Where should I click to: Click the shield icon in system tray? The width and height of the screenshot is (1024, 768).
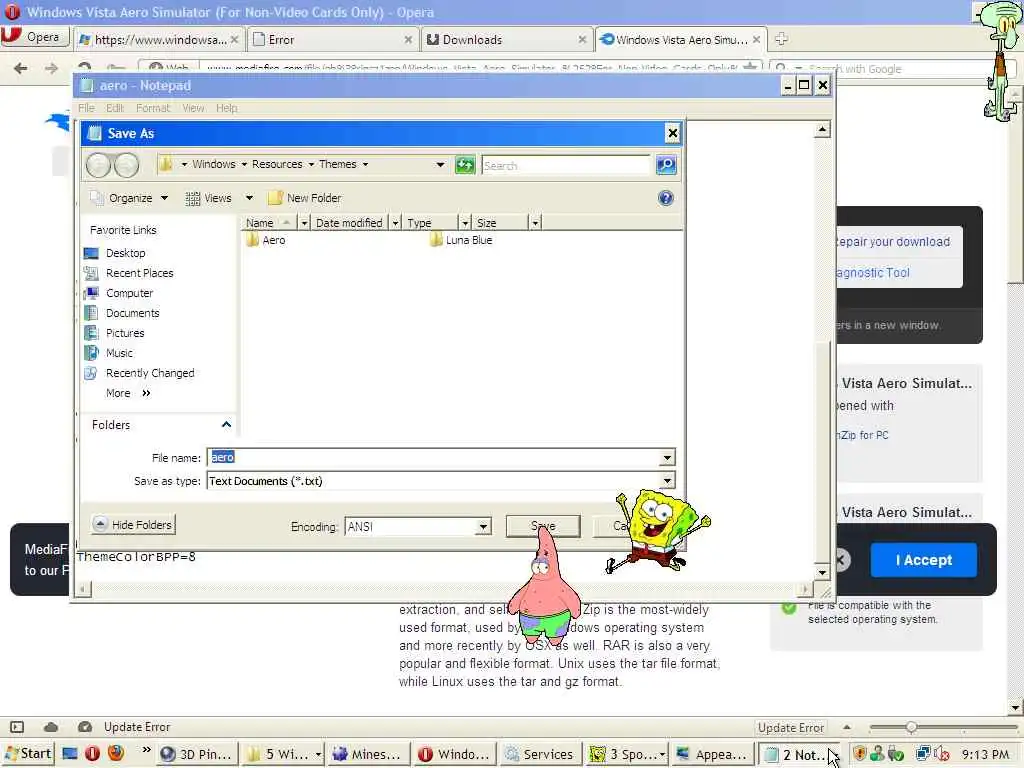pos(859,754)
